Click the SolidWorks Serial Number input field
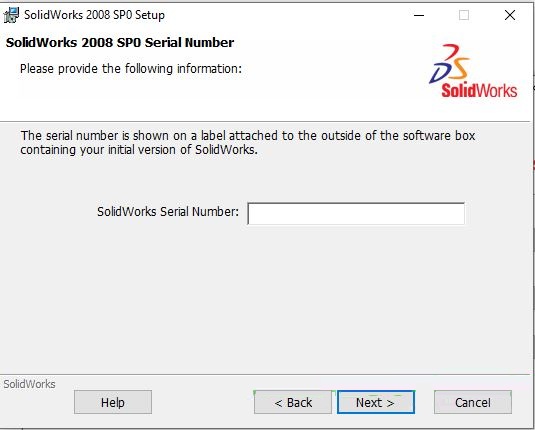Image resolution: width=535 pixels, height=430 pixels. (356, 214)
